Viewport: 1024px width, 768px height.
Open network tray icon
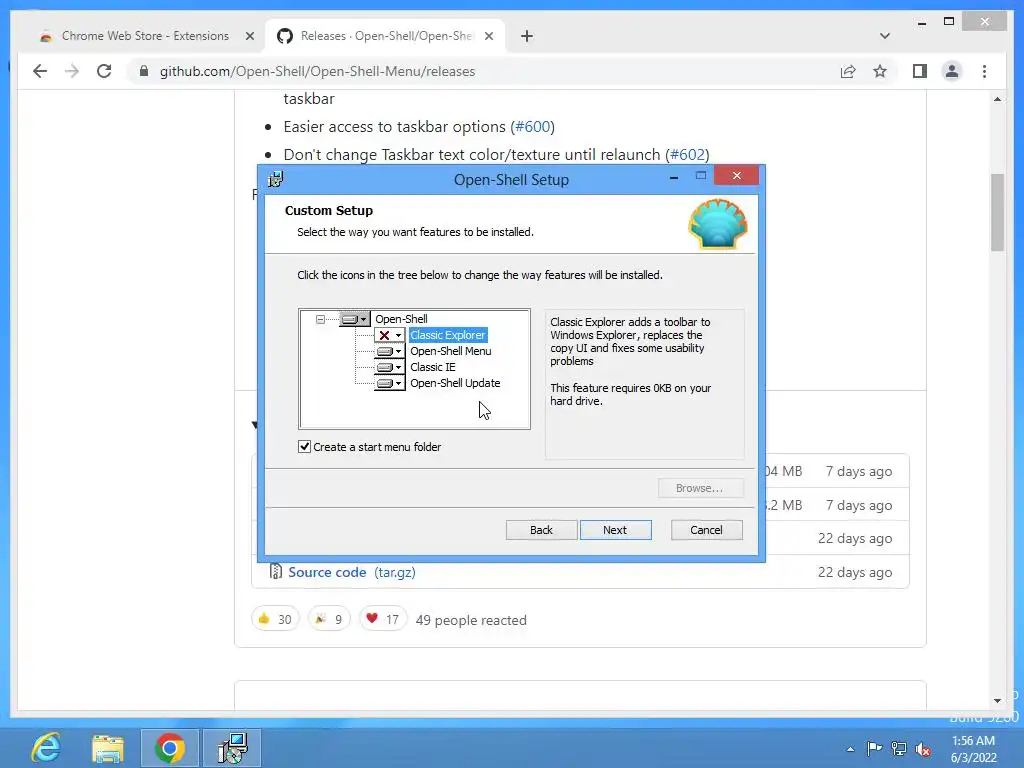point(899,748)
